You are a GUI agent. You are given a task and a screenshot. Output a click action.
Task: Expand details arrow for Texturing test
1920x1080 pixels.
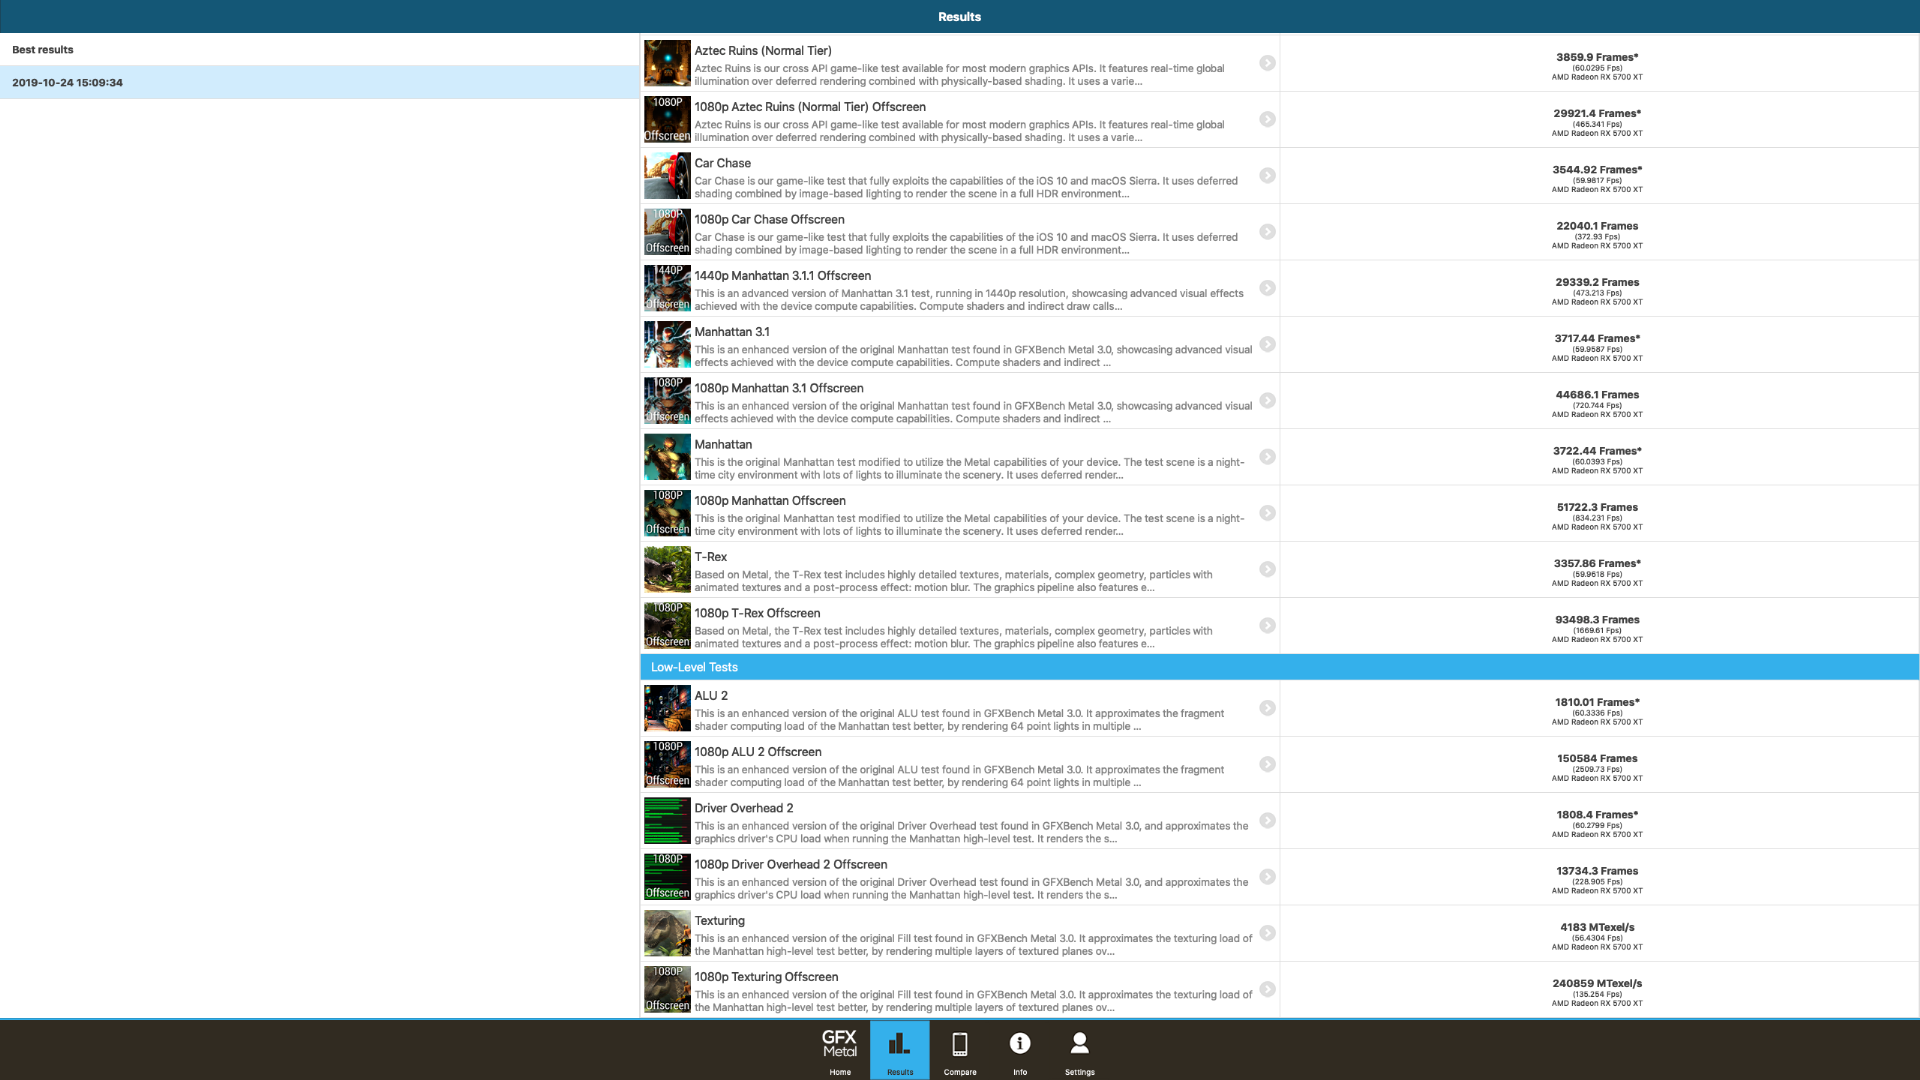[x=1267, y=933]
